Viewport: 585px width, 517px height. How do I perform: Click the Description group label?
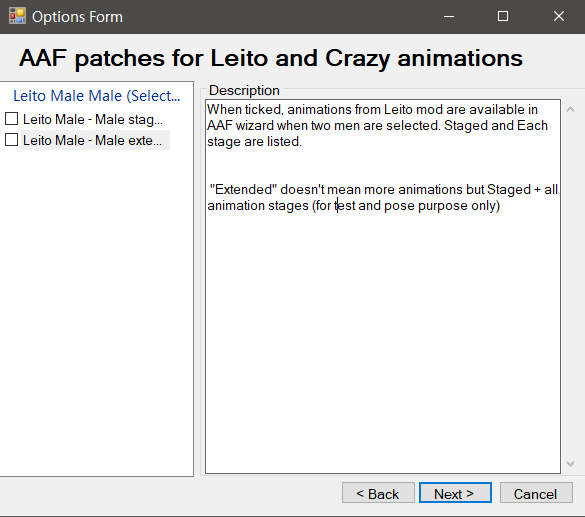(x=244, y=90)
